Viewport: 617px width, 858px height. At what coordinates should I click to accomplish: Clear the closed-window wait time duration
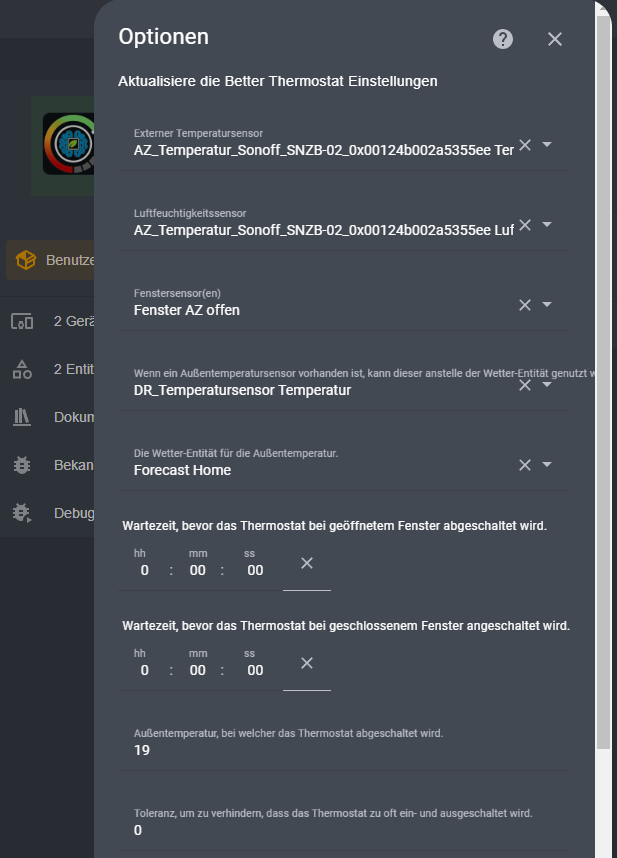[x=307, y=664]
